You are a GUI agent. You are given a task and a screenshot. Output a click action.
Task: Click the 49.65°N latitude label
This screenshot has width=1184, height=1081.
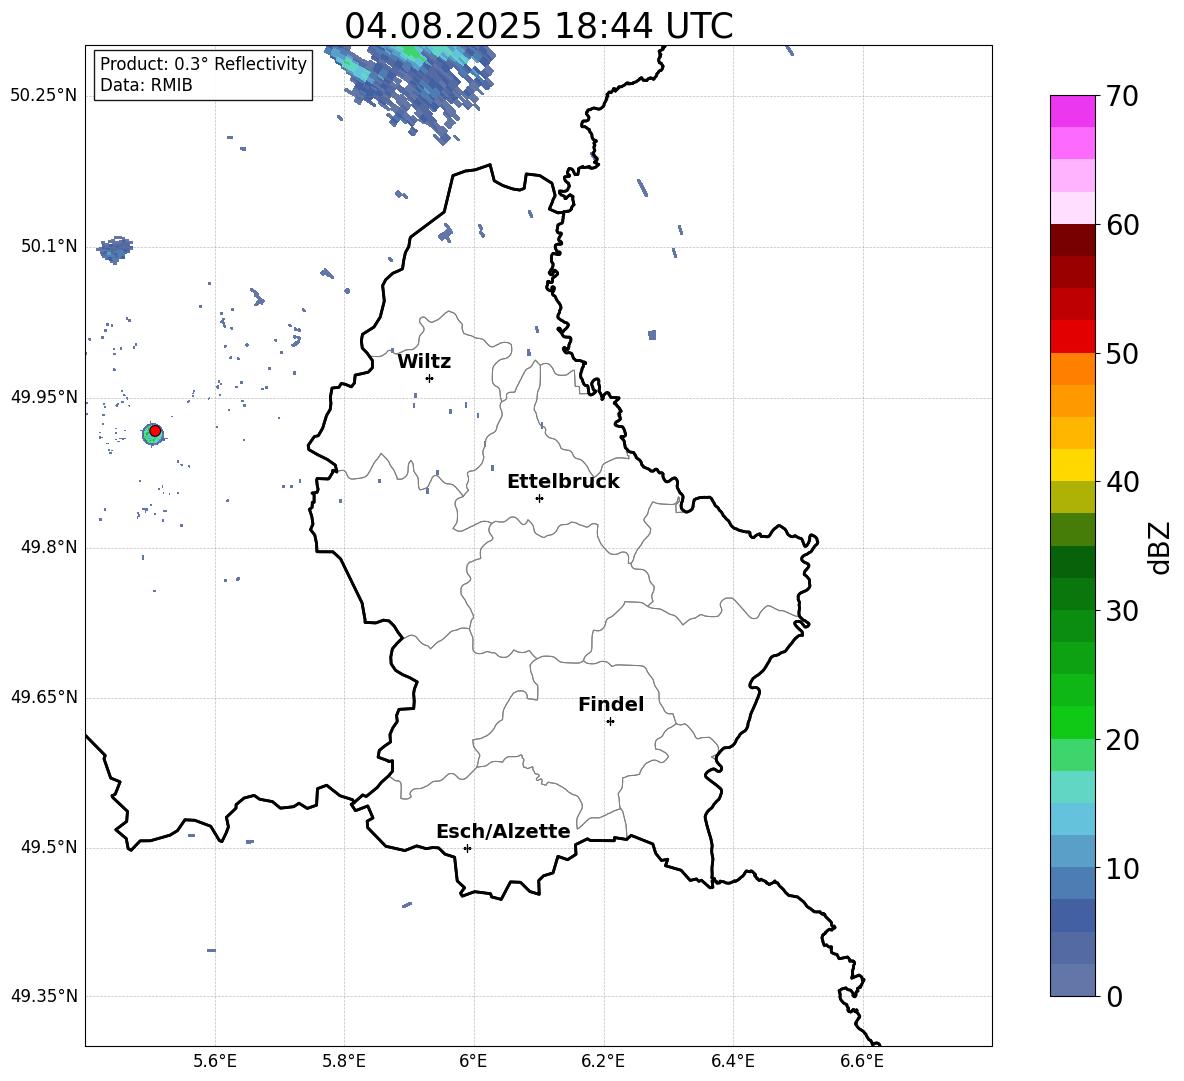click(x=44, y=697)
